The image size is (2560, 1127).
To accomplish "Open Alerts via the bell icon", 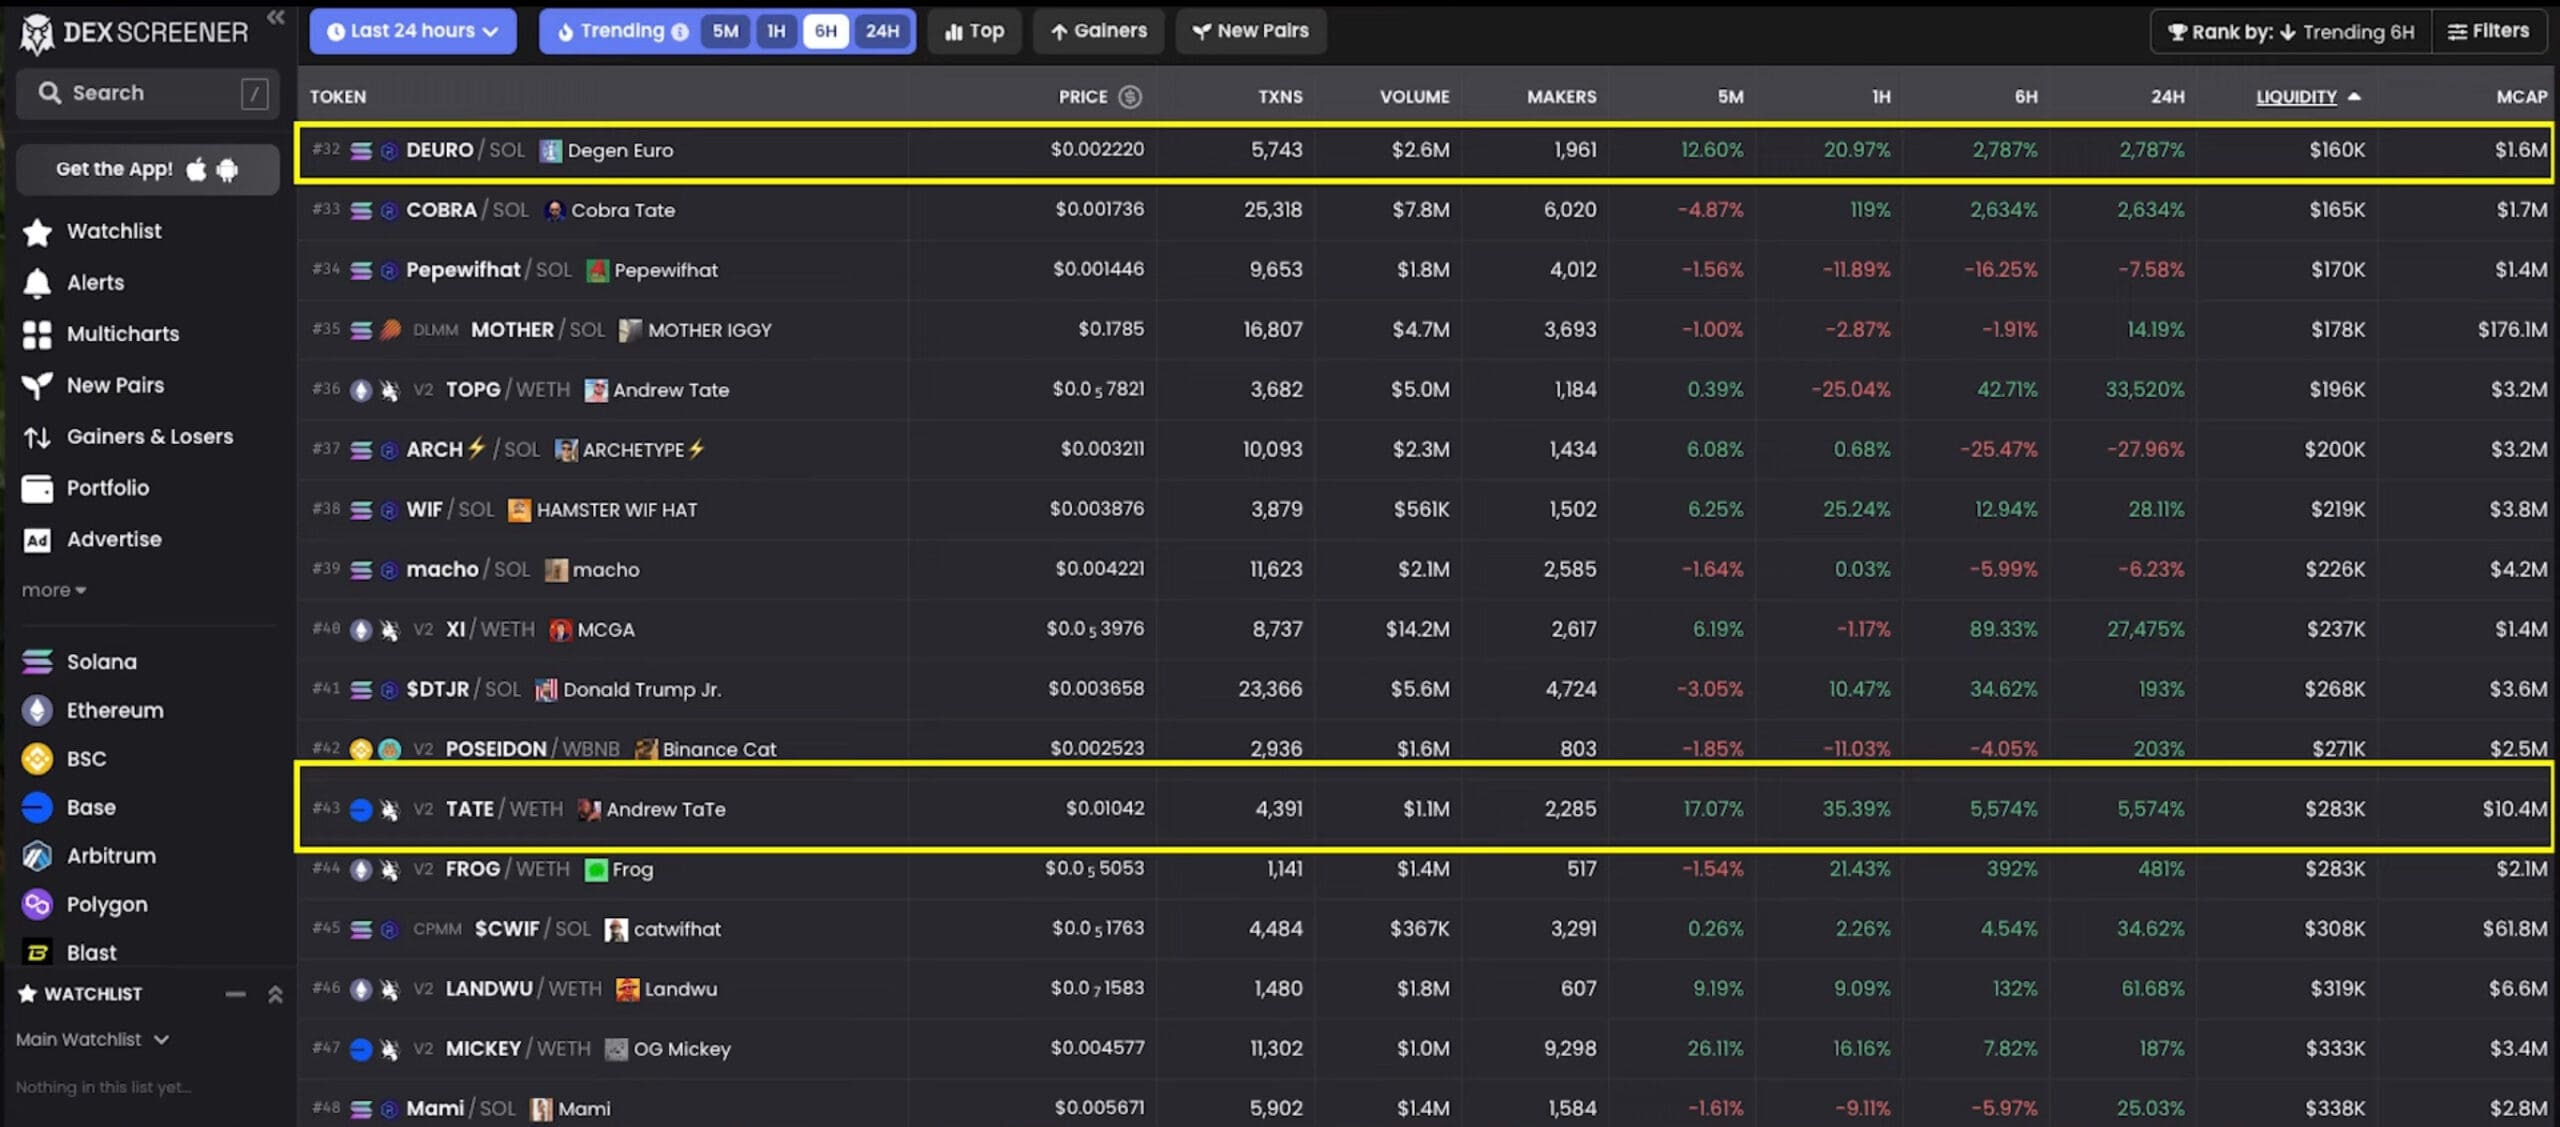I will coord(37,283).
